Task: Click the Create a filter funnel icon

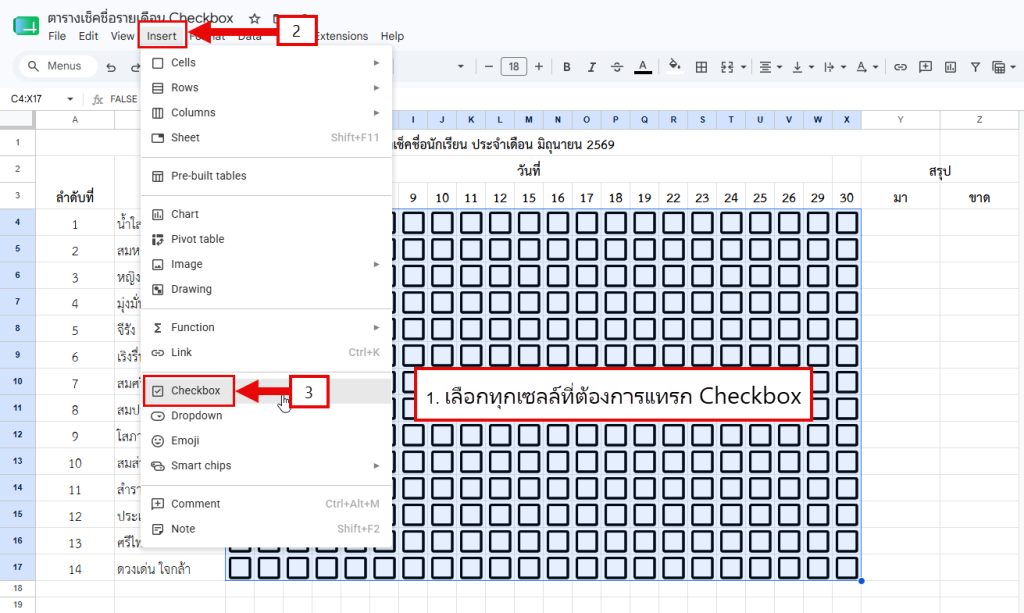Action: [975, 67]
